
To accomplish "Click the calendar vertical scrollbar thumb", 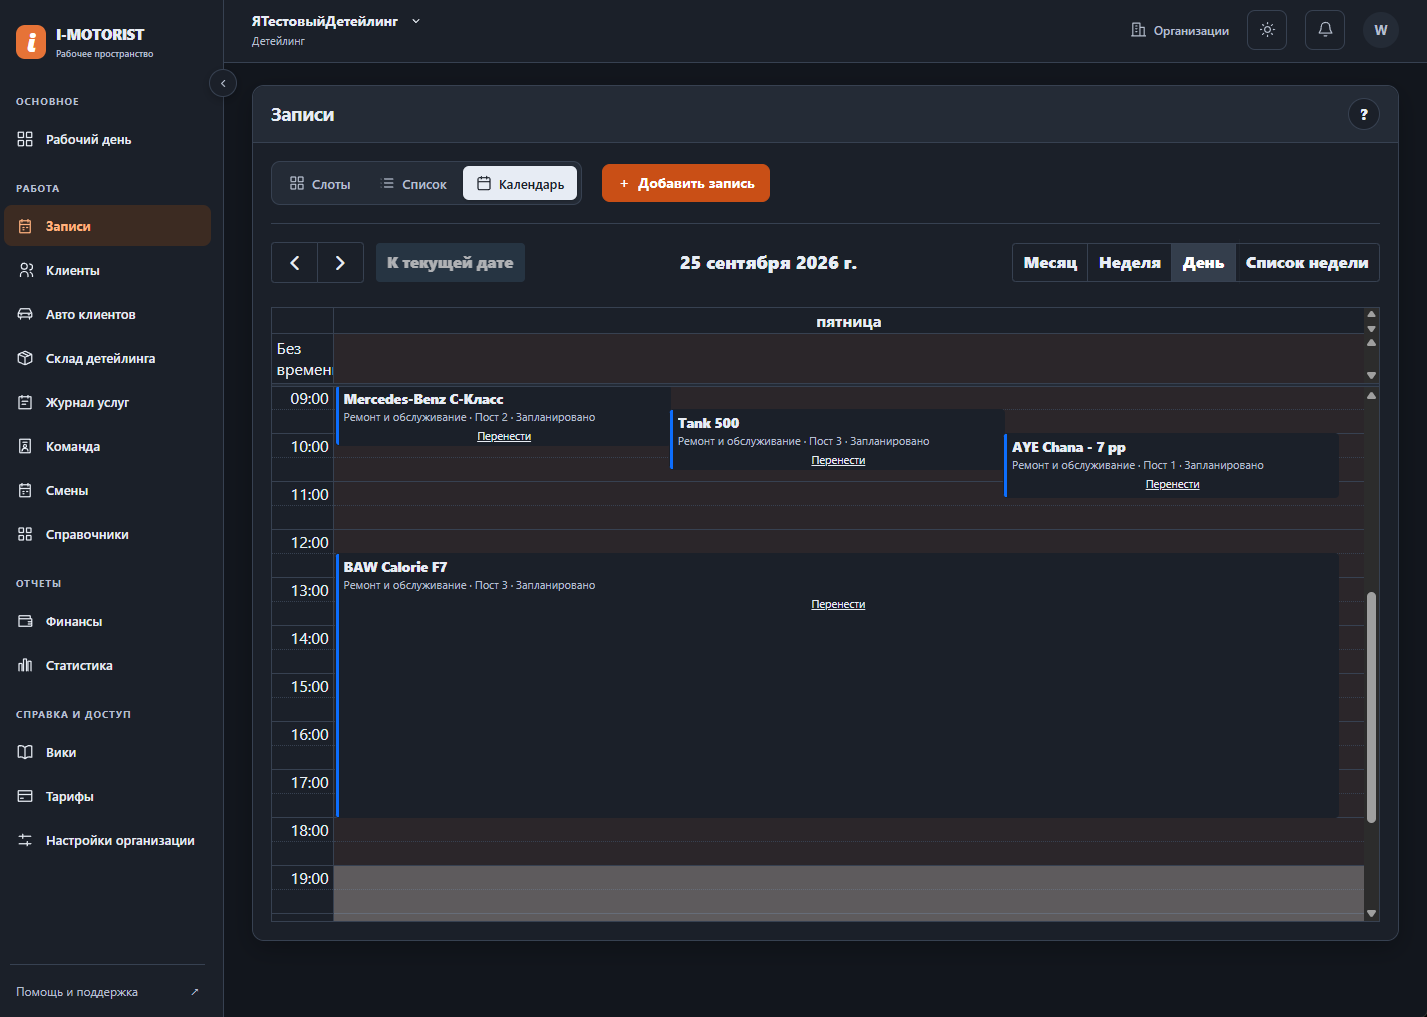I will (x=1371, y=707).
